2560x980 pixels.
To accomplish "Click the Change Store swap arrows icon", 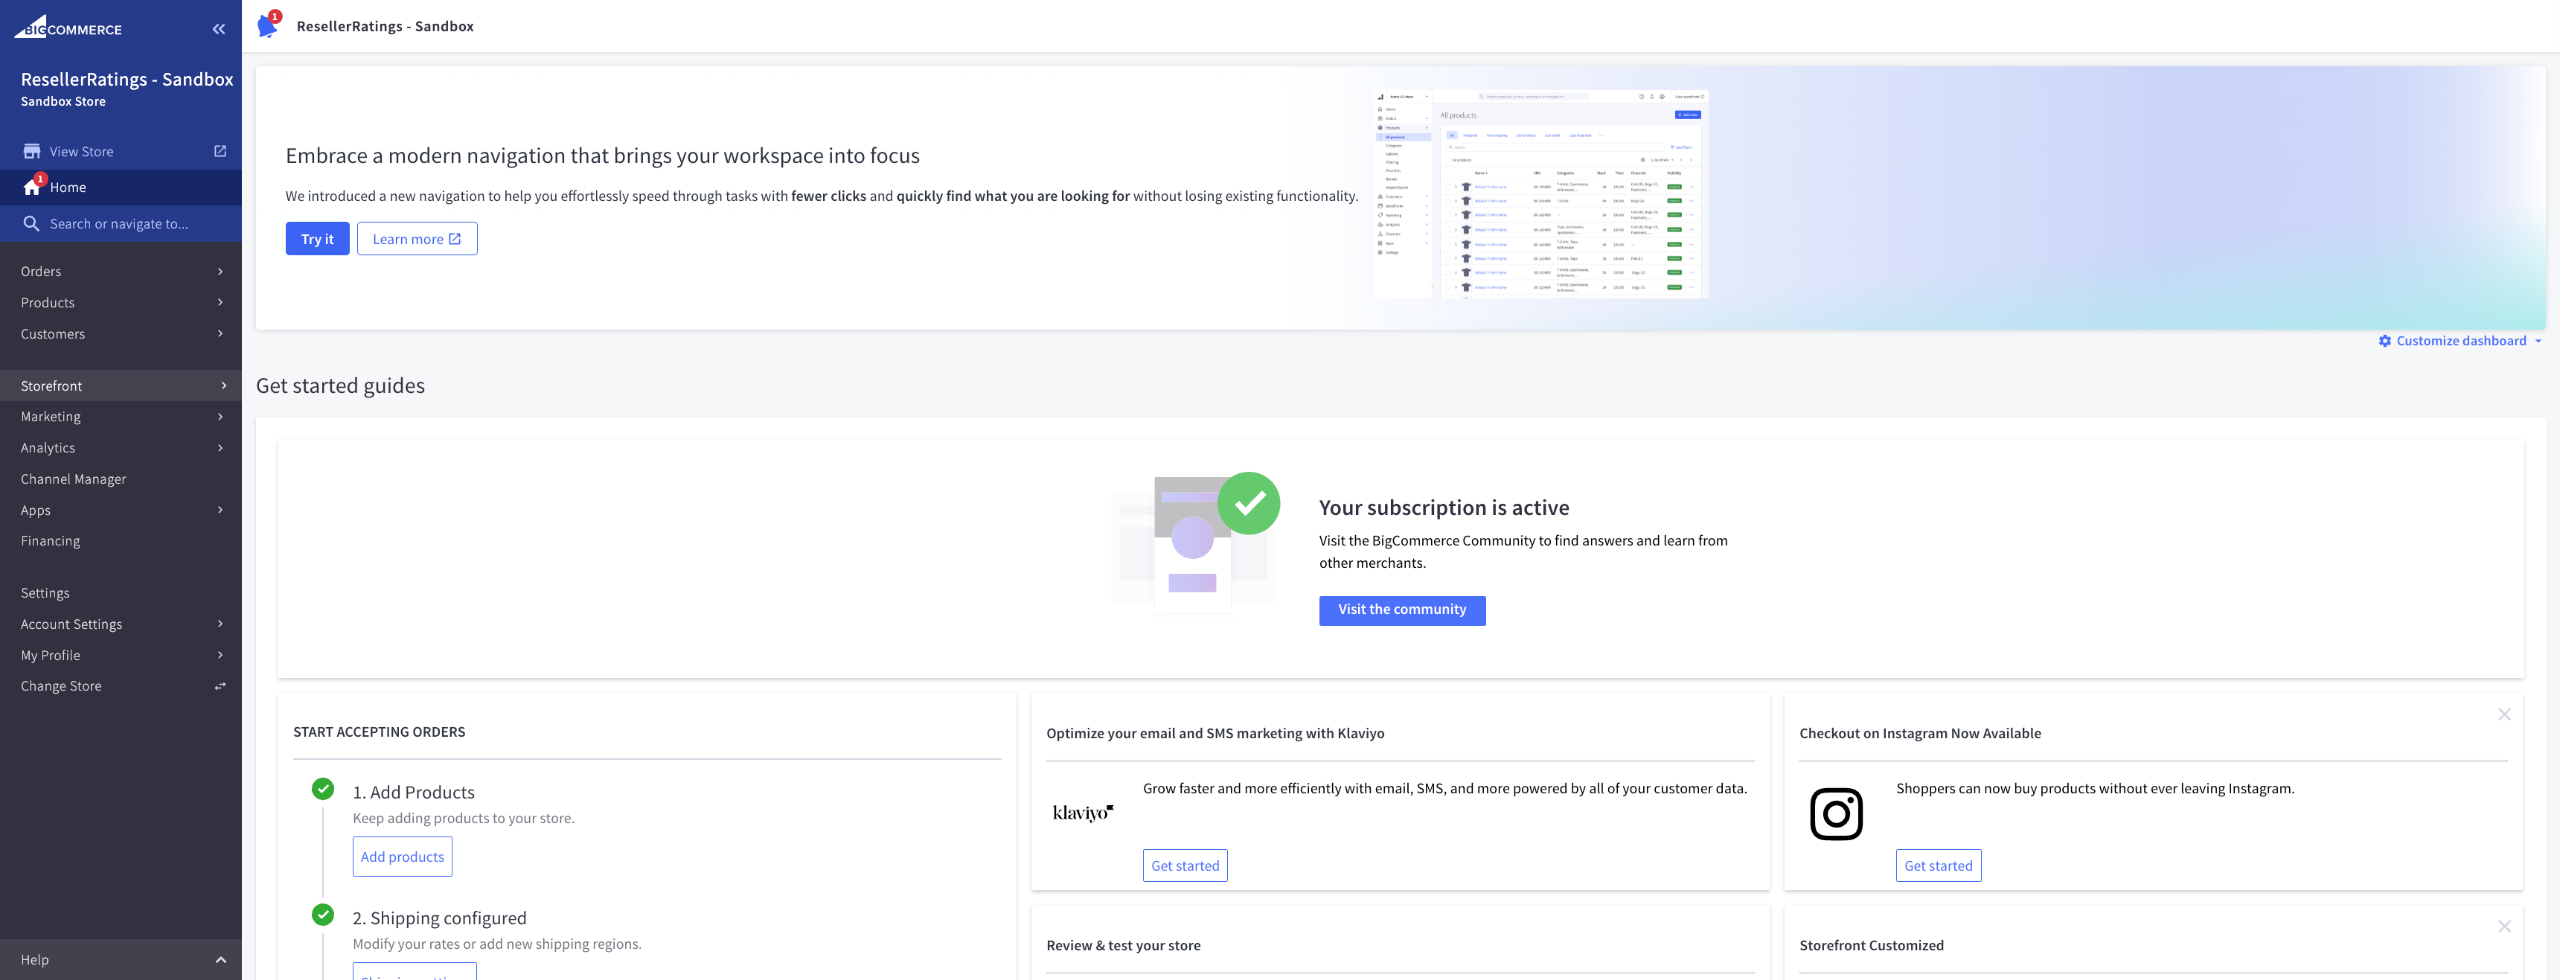I will 220,686.
